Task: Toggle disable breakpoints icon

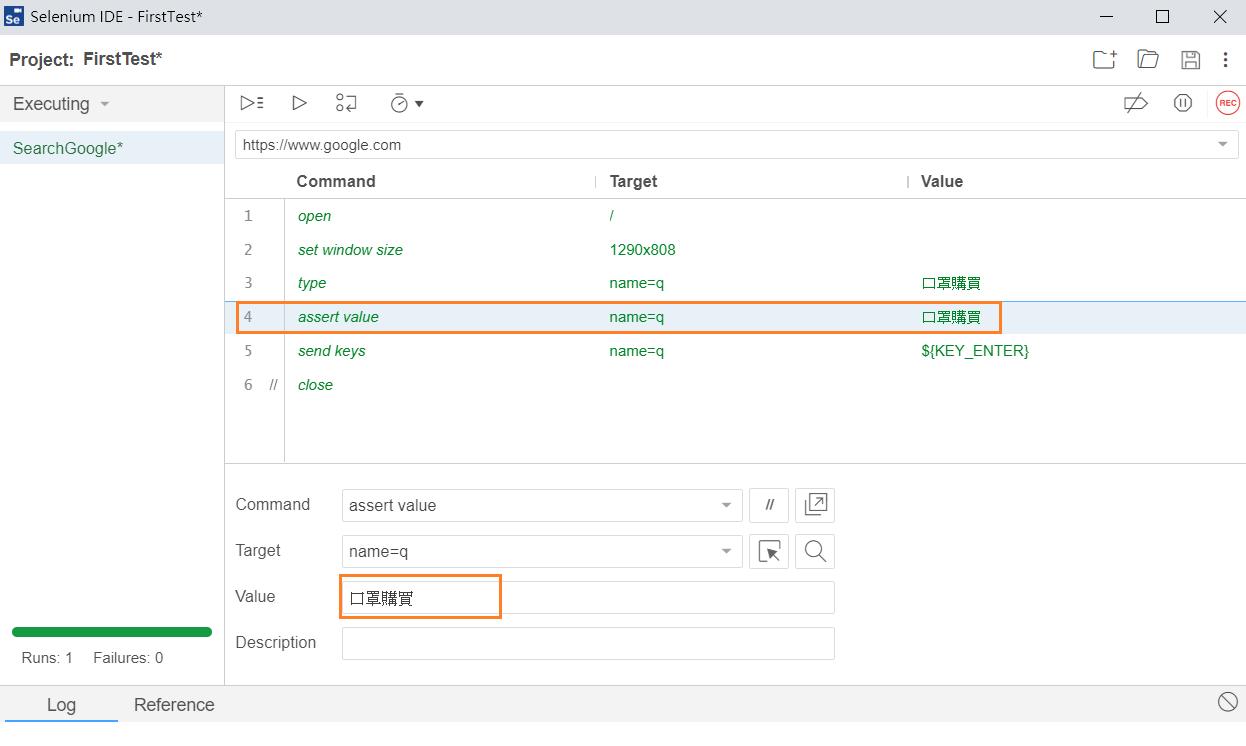Action: point(1136,103)
